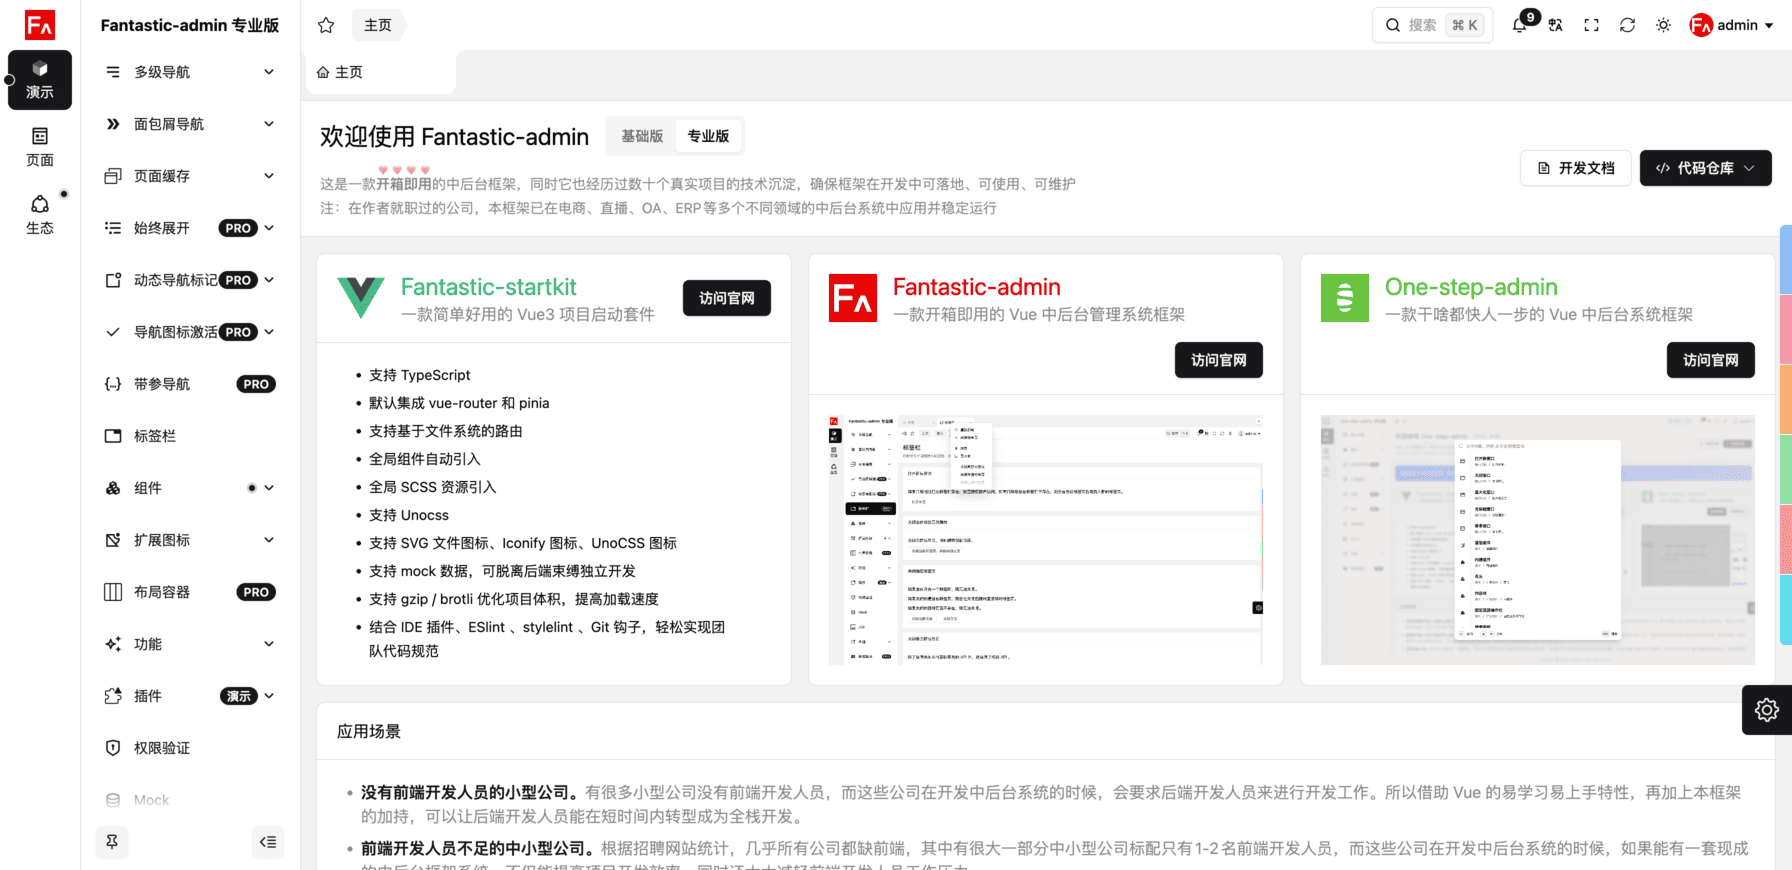1792x870 pixels.
Task: Click the favorites star icon
Action: [x=326, y=25]
